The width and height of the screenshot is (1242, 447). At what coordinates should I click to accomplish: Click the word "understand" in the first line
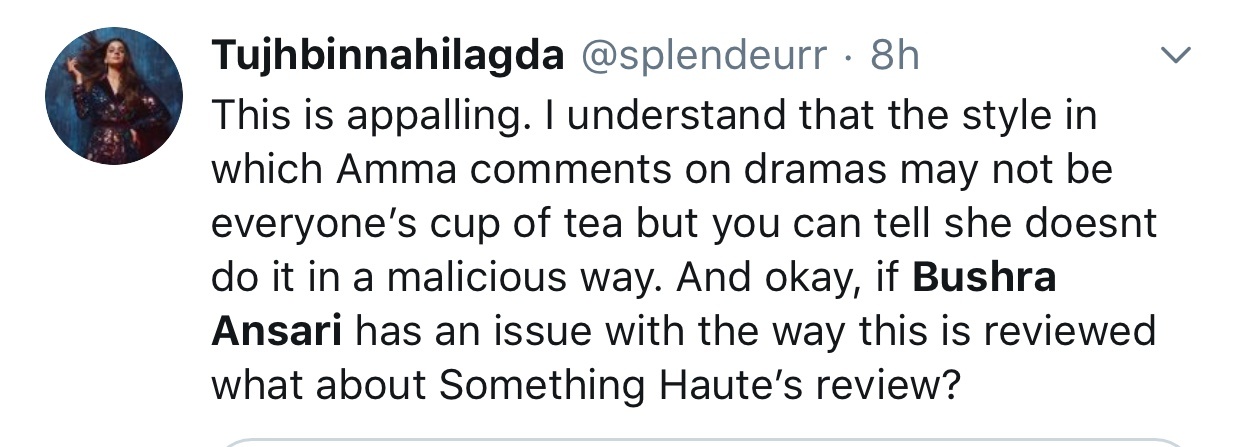tap(653, 115)
